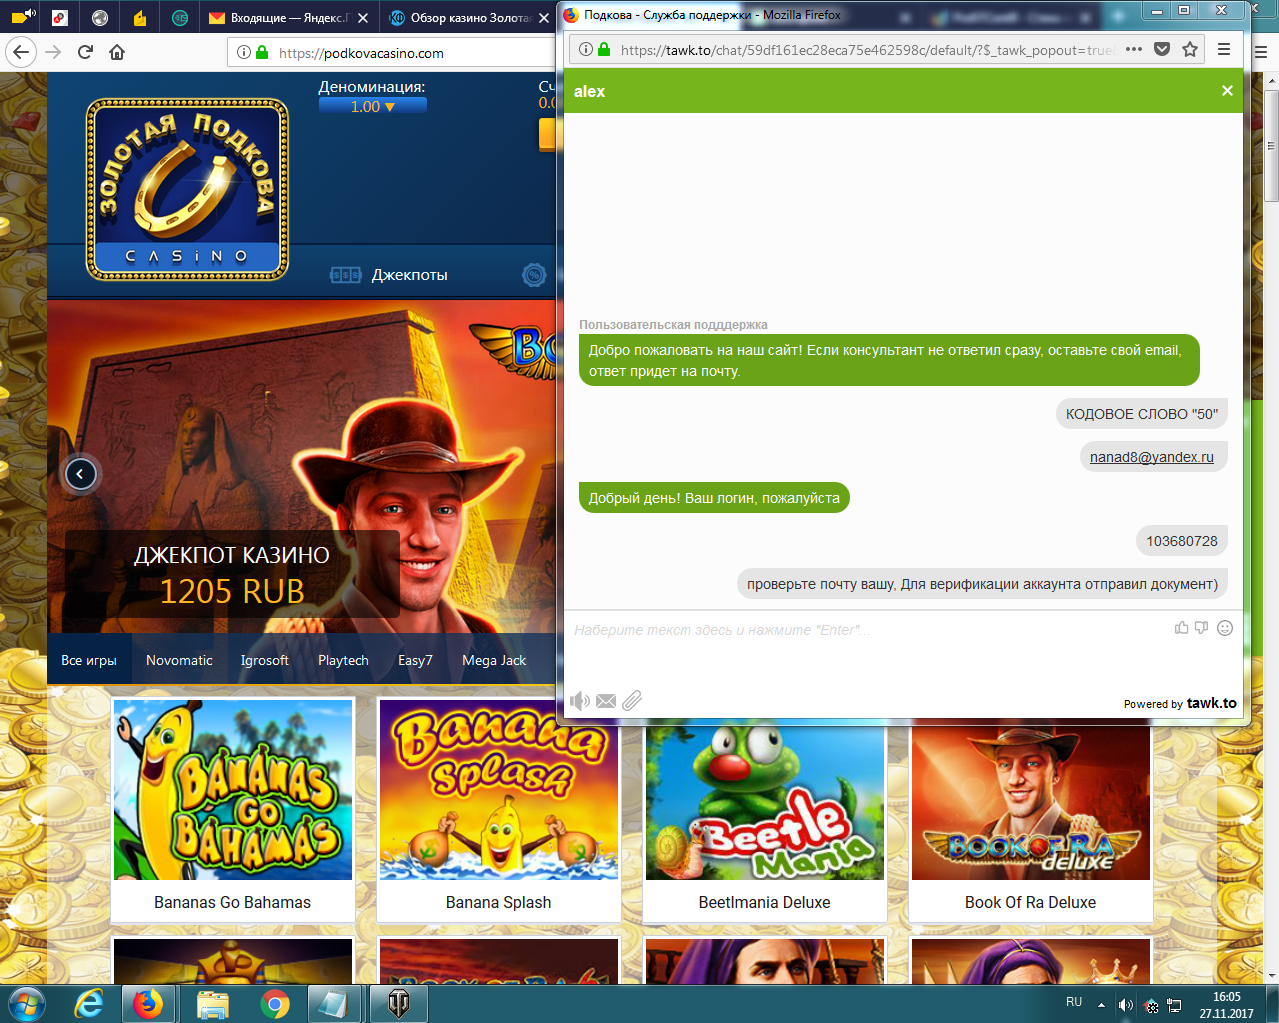
Task: Rate the chat with thumbs down
Action: 1201,628
